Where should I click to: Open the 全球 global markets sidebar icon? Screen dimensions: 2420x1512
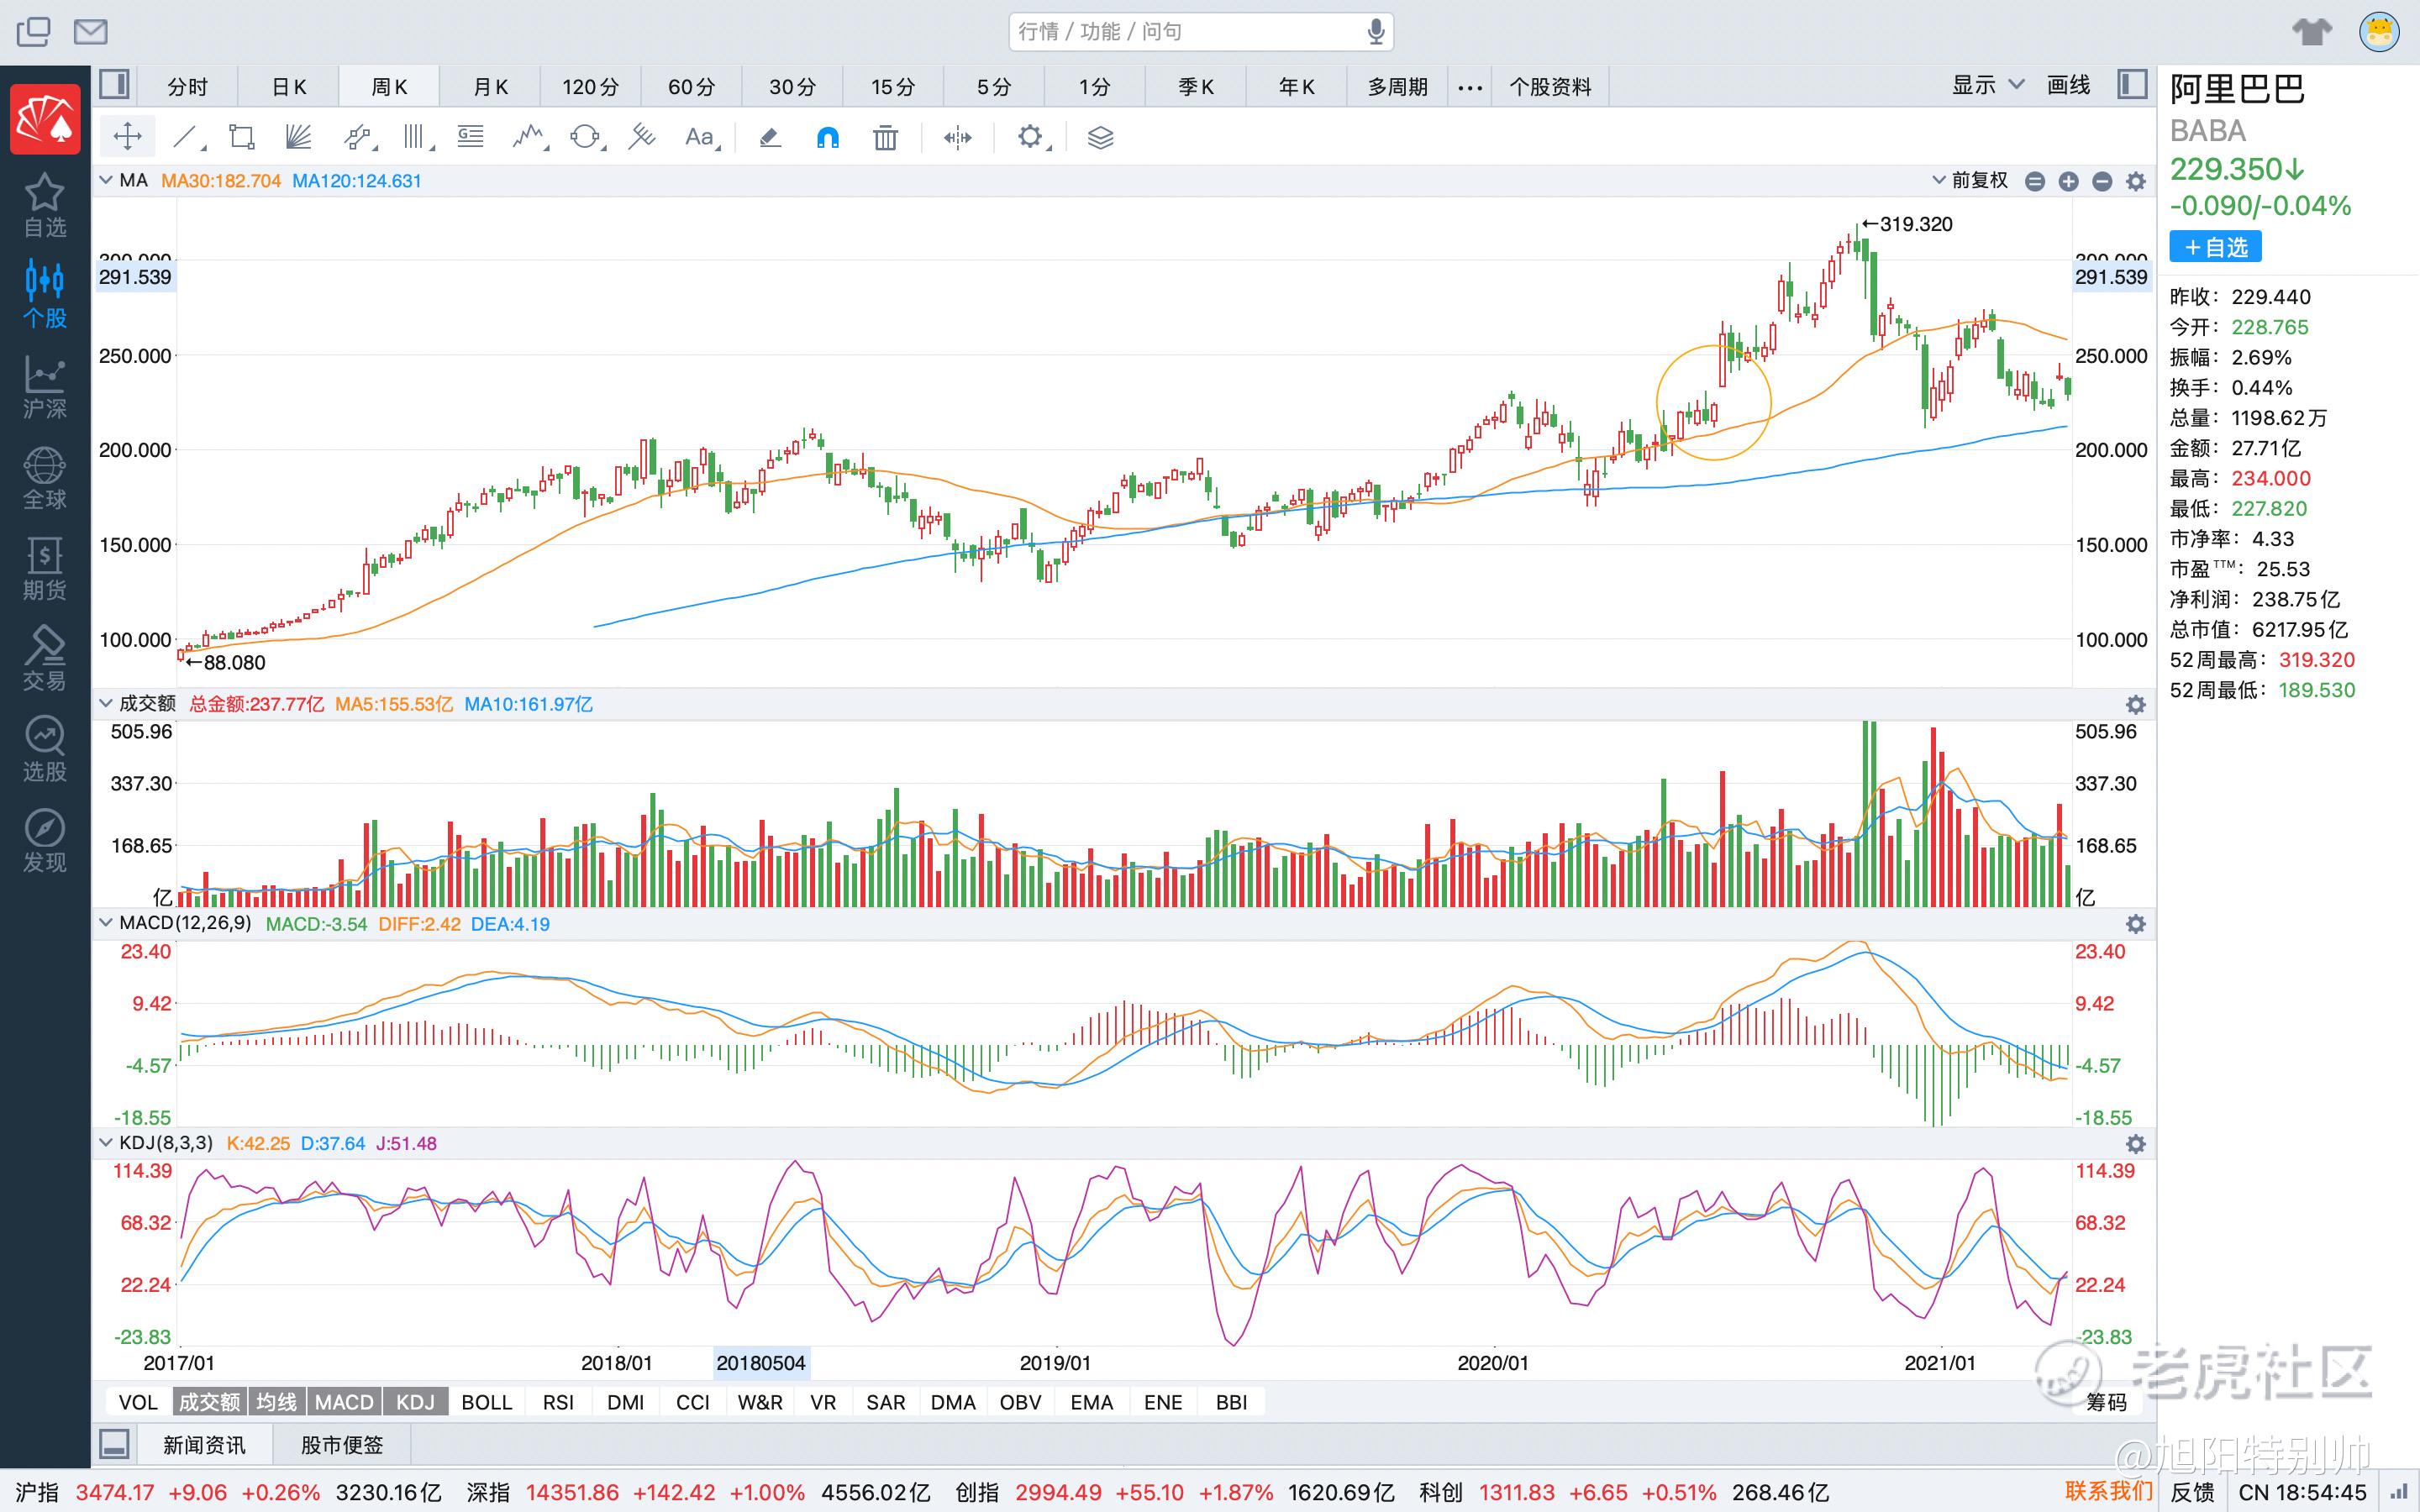coord(45,478)
